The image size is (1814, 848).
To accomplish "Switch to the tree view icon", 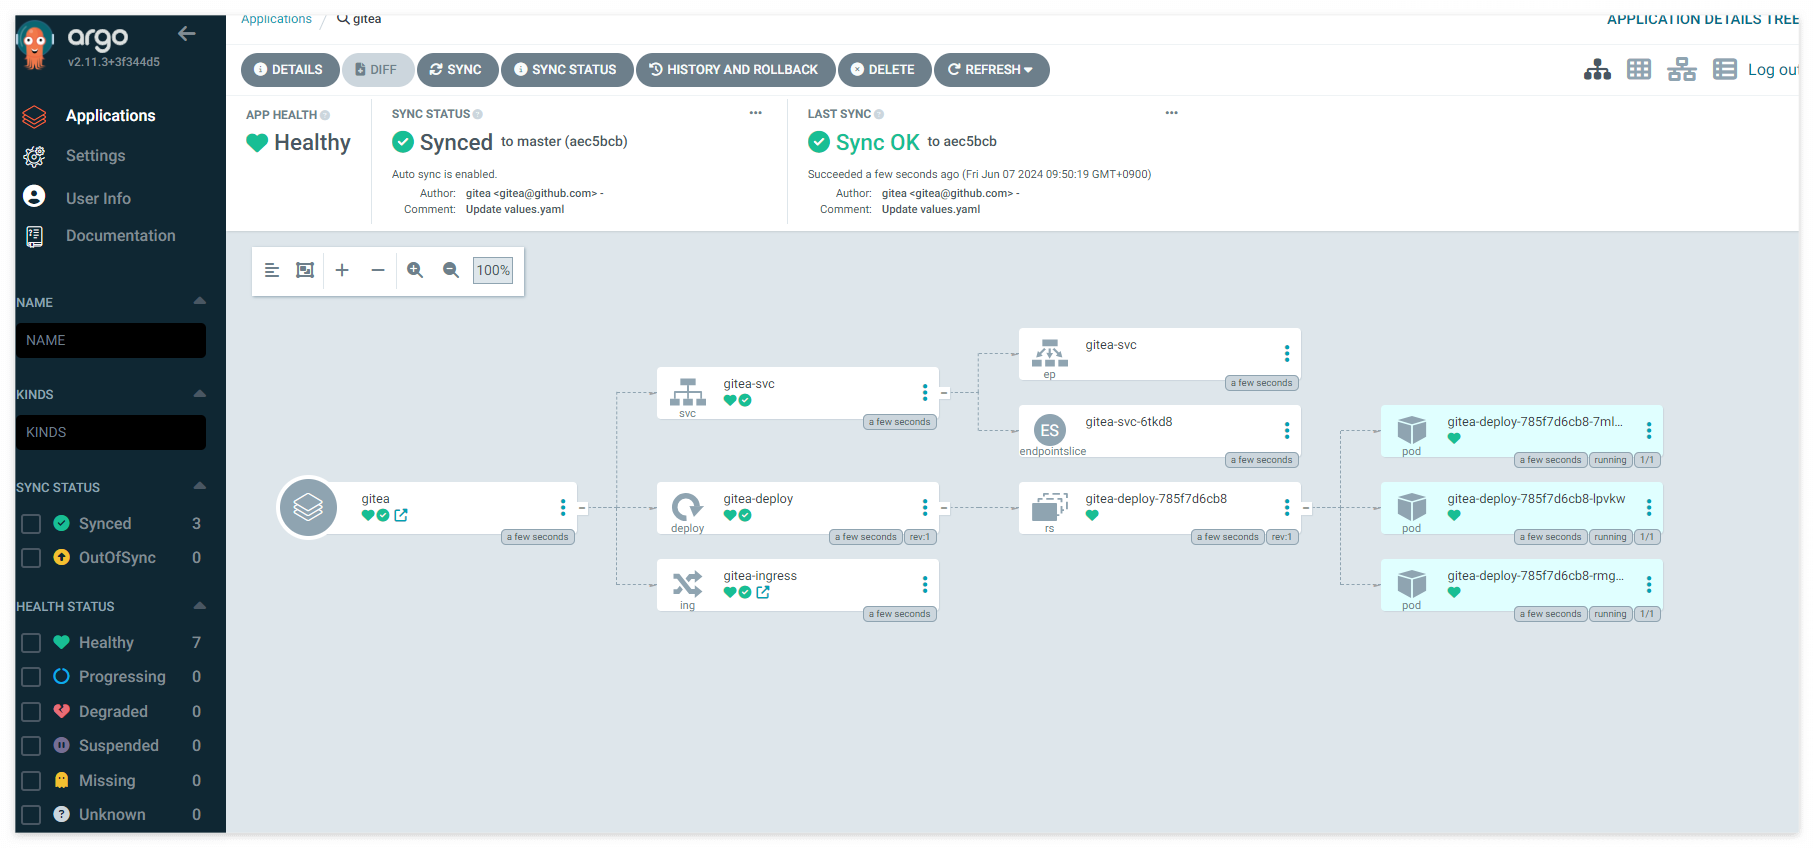I will pyautogui.click(x=1597, y=69).
